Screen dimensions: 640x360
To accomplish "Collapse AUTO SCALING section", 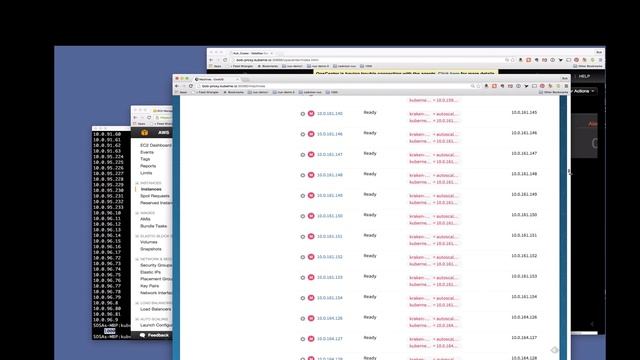I will (137, 319).
